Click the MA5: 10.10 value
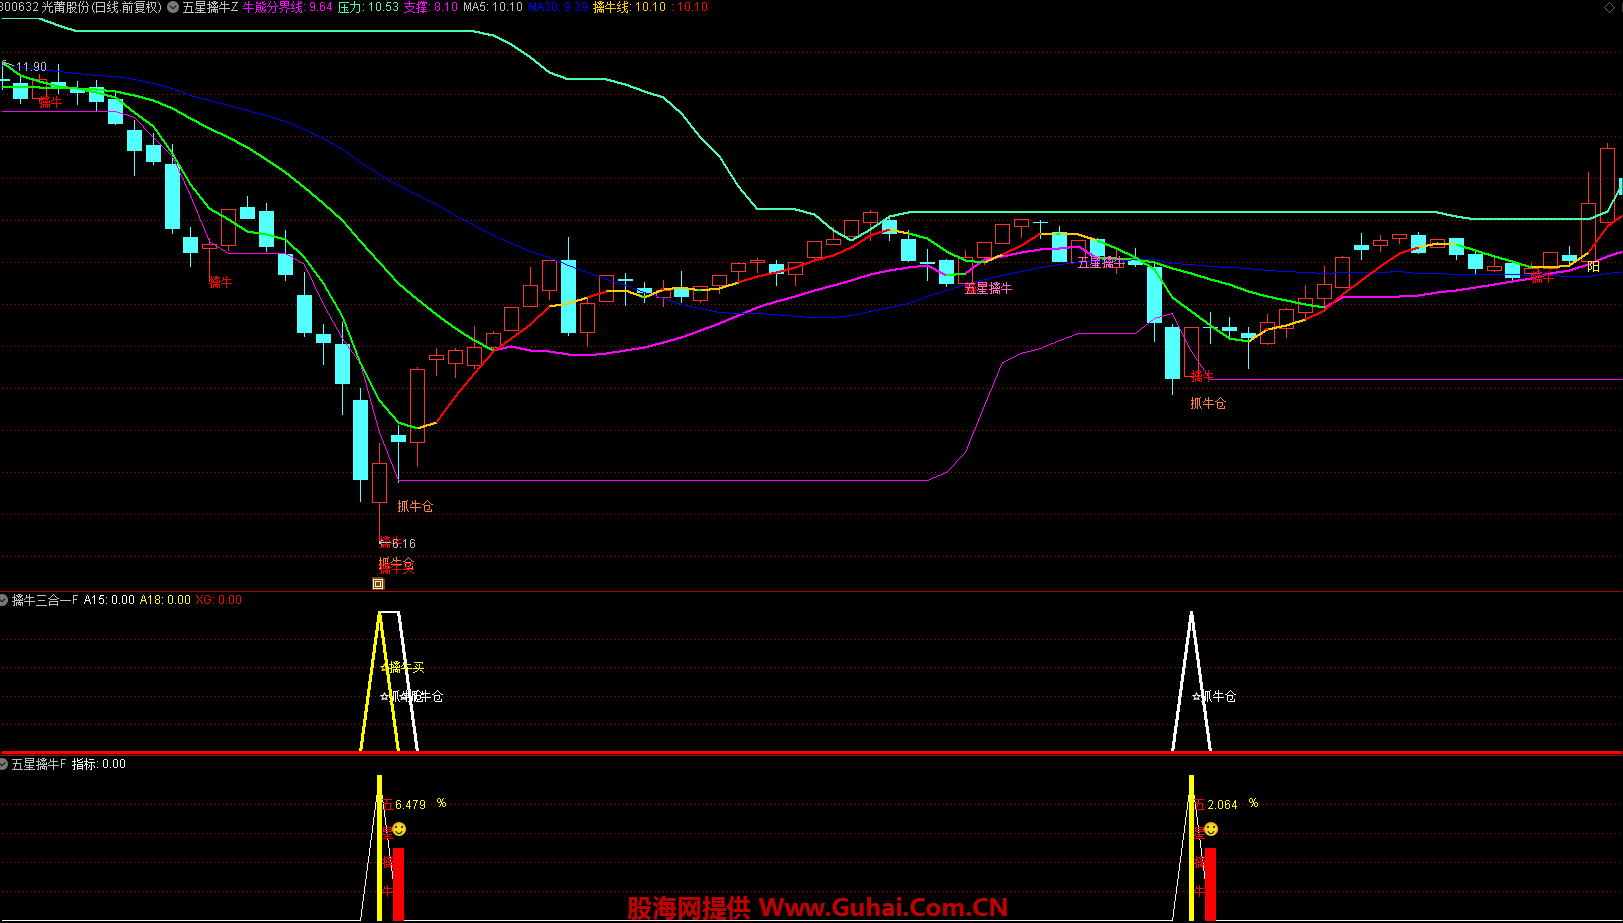Viewport: 1623px width, 923px height. coord(493,7)
